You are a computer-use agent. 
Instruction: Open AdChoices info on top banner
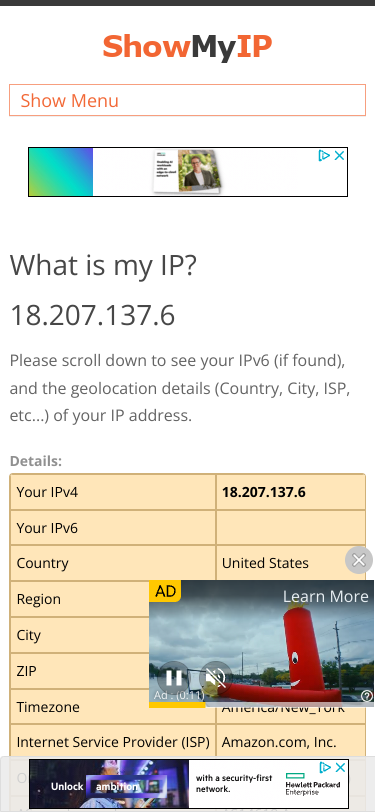click(x=324, y=155)
